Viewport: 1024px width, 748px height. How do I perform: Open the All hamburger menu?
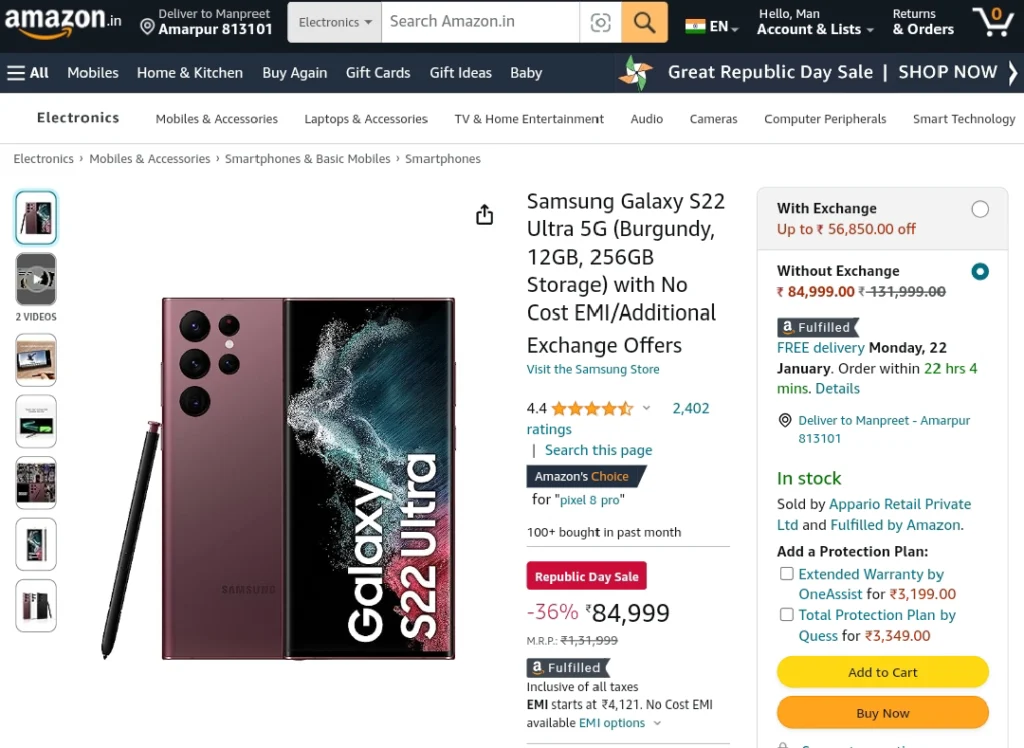[28, 73]
